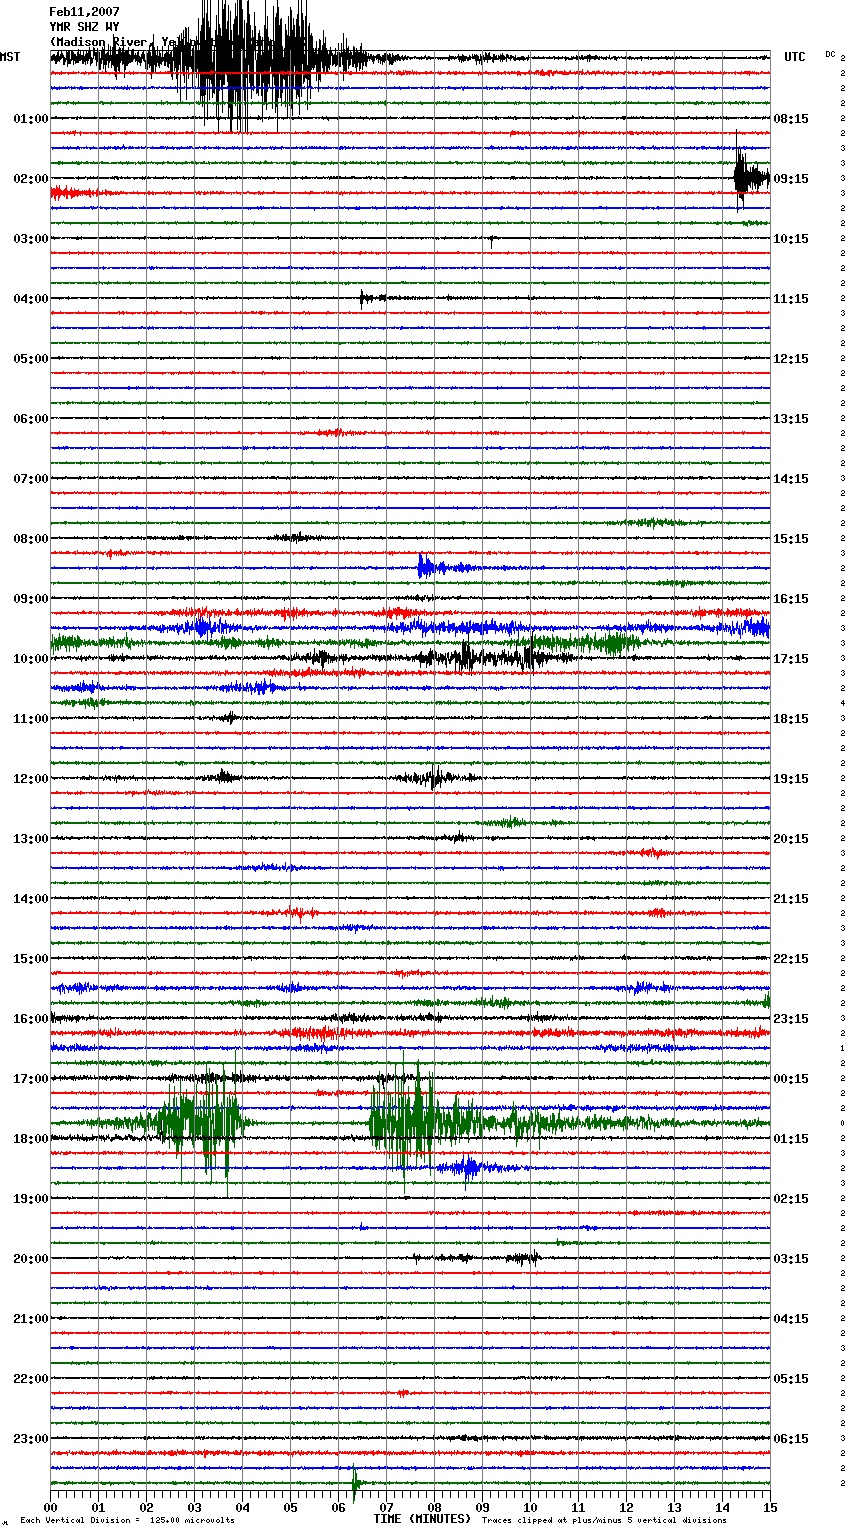
Task: Click the 04:00 MST time label
Action: (31, 299)
